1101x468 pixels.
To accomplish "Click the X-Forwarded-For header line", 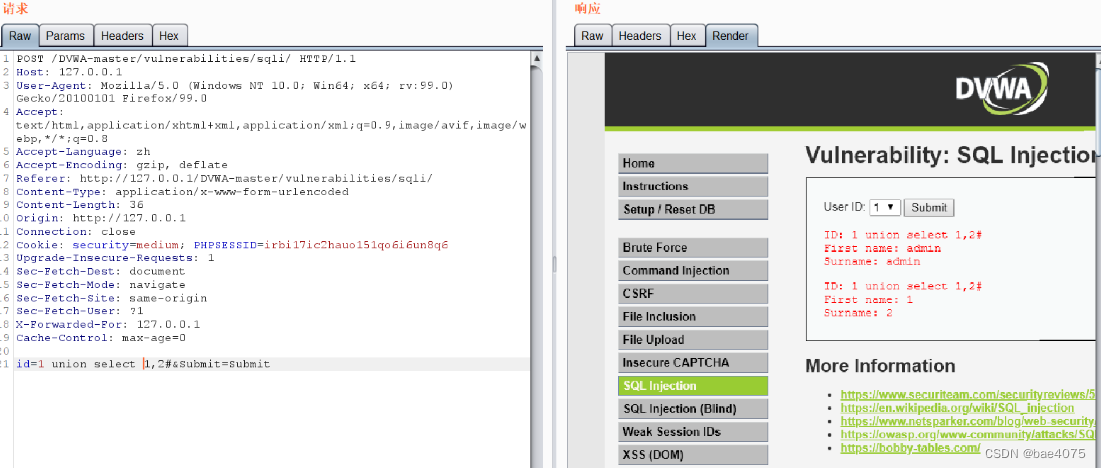I will click(107, 324).
